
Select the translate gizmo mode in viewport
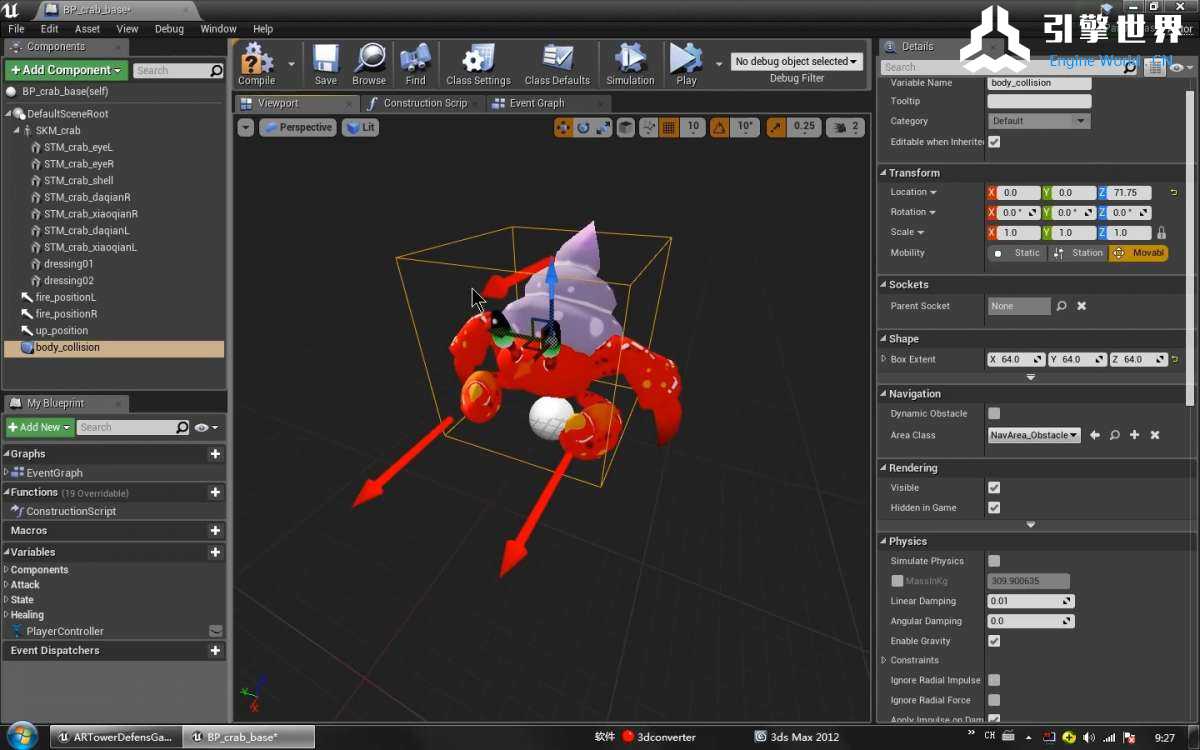coord(564,127)
